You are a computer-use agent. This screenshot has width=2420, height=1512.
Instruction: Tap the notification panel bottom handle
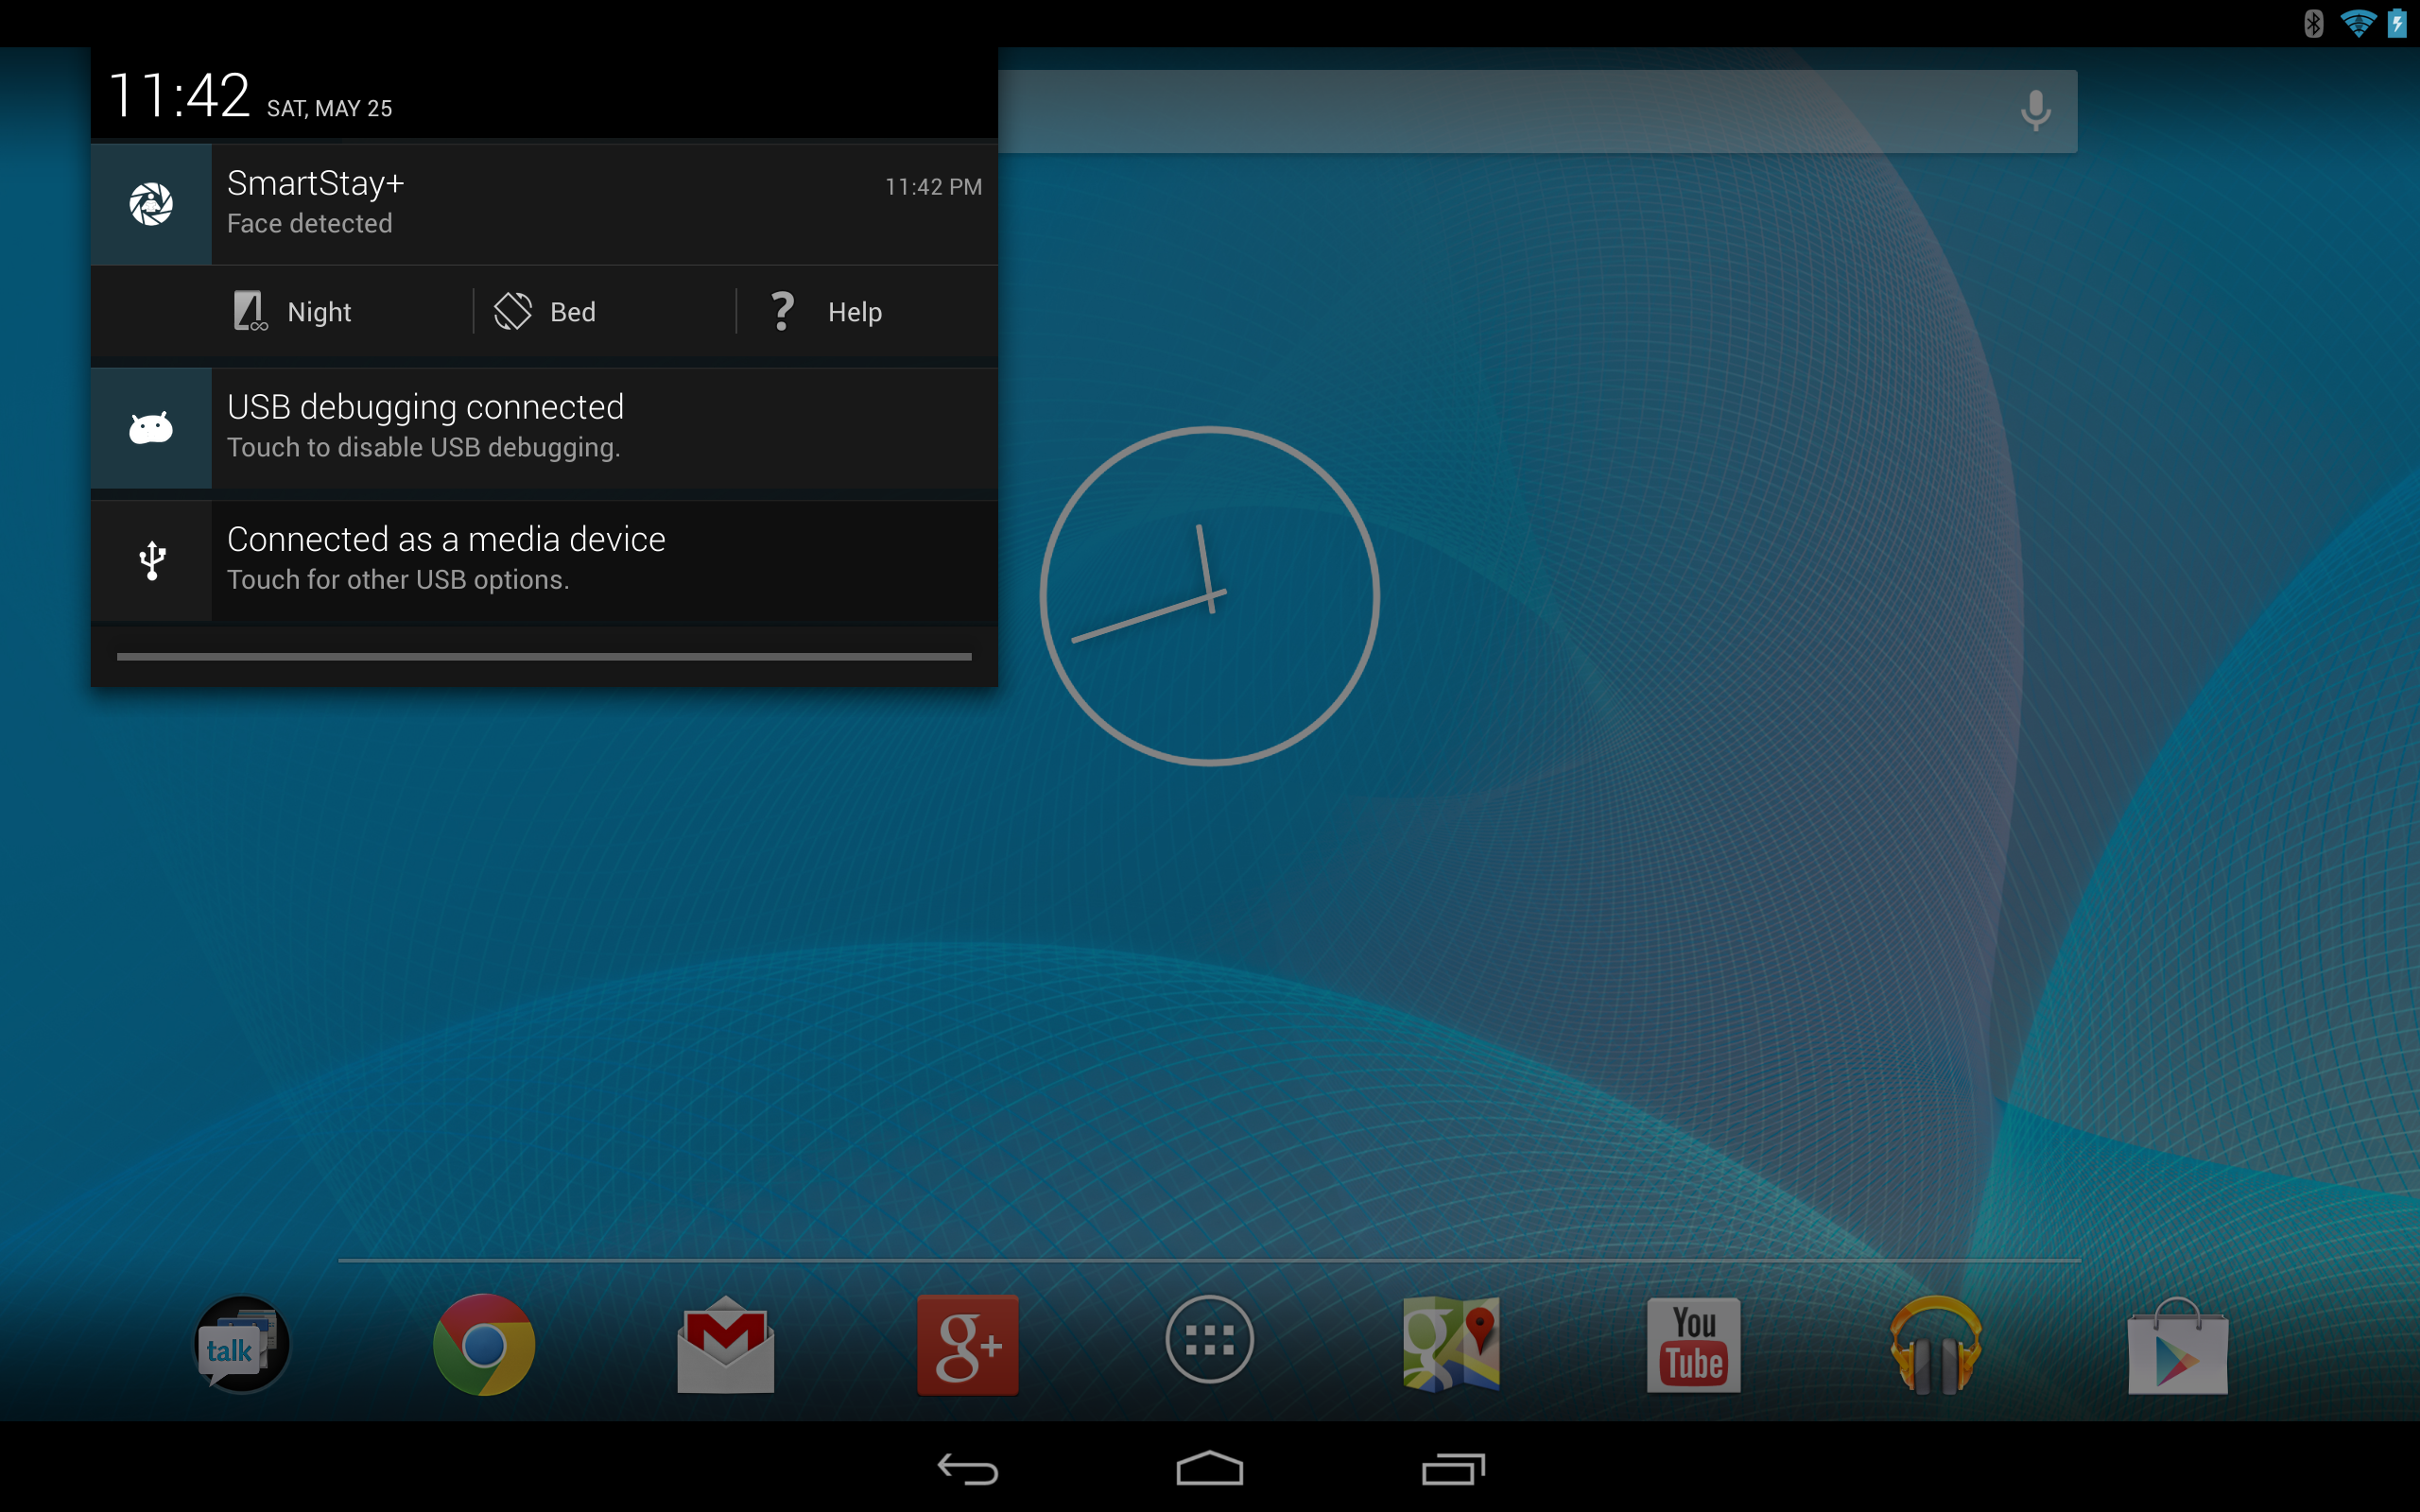(545, 657)
